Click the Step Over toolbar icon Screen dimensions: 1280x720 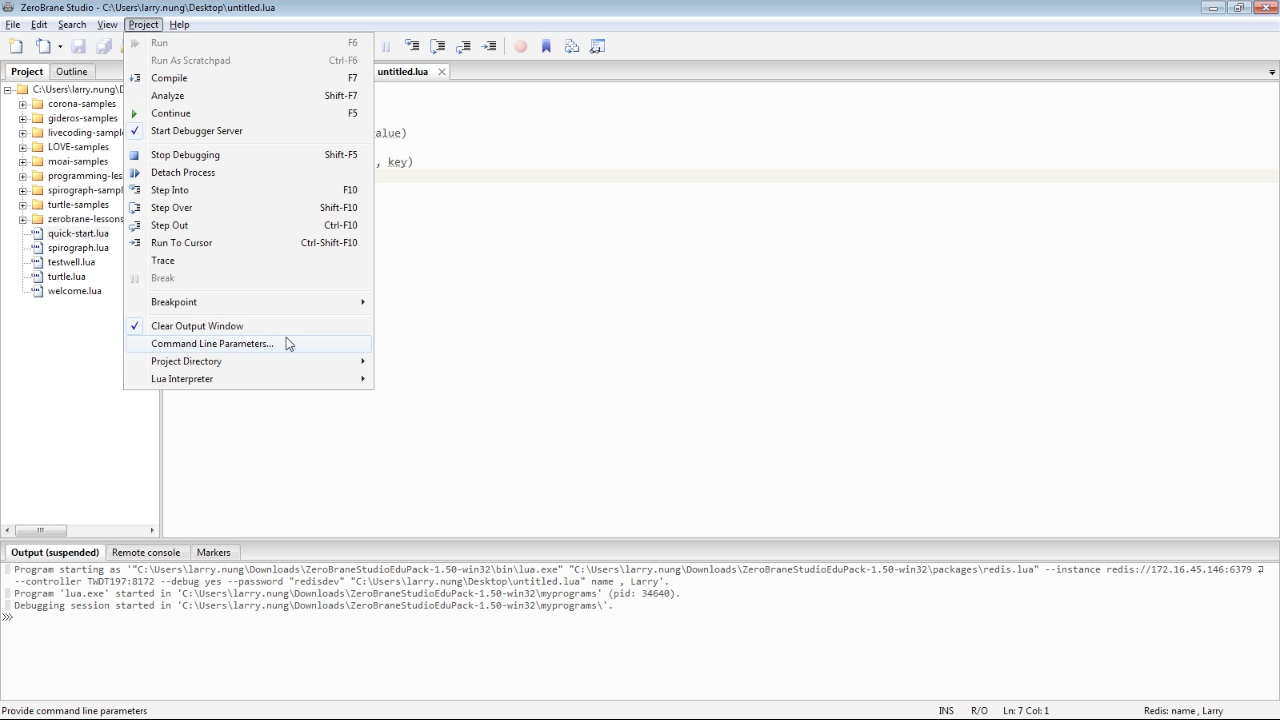point(438,46)
